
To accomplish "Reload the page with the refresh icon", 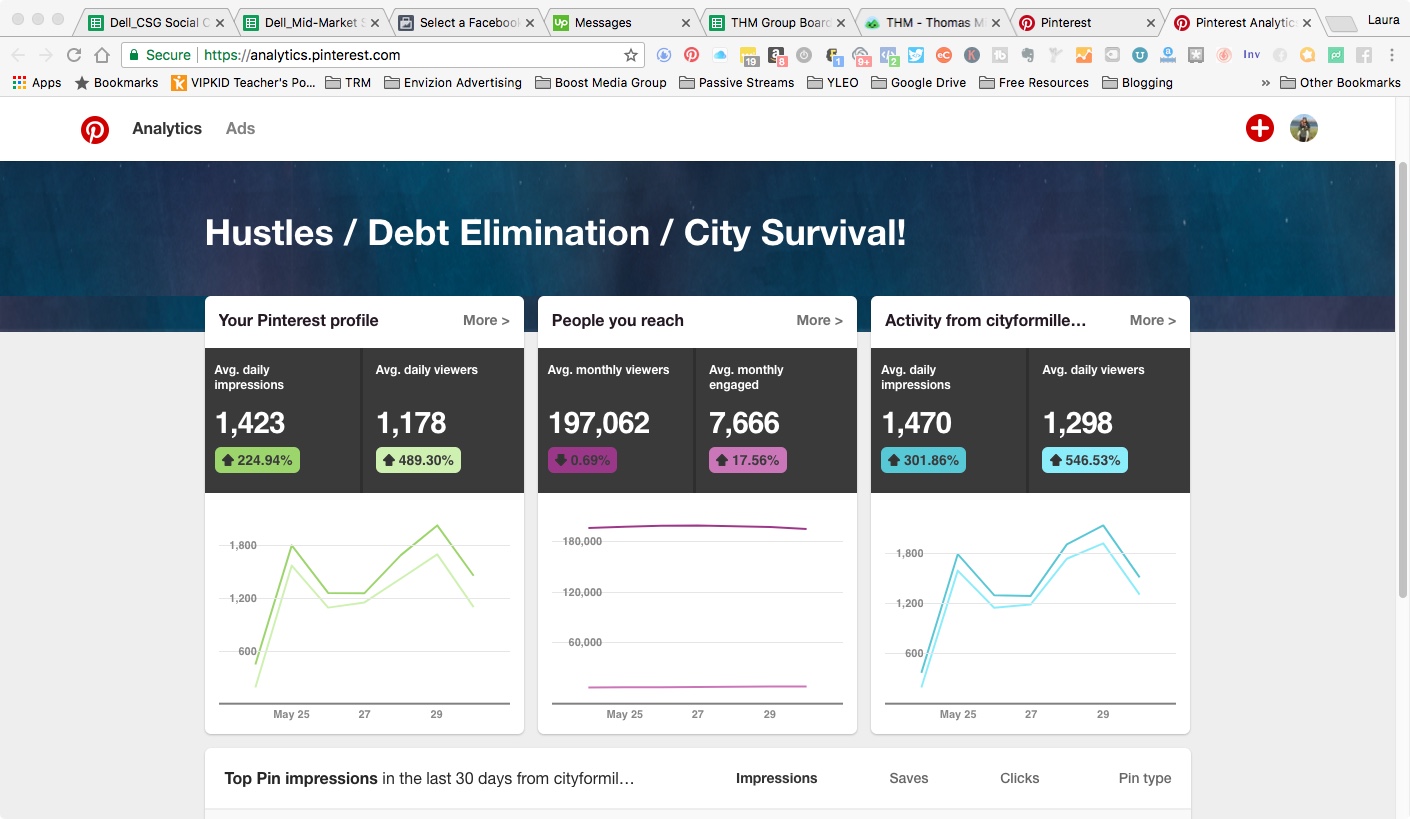I will (x=74, y=56).
